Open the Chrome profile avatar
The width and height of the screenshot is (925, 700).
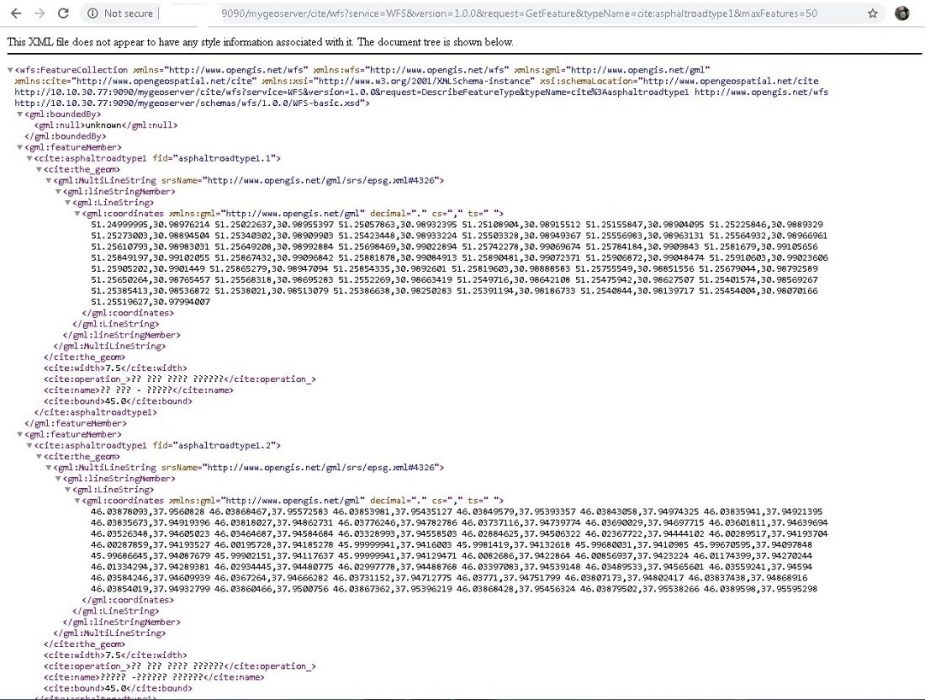[902, 14]
